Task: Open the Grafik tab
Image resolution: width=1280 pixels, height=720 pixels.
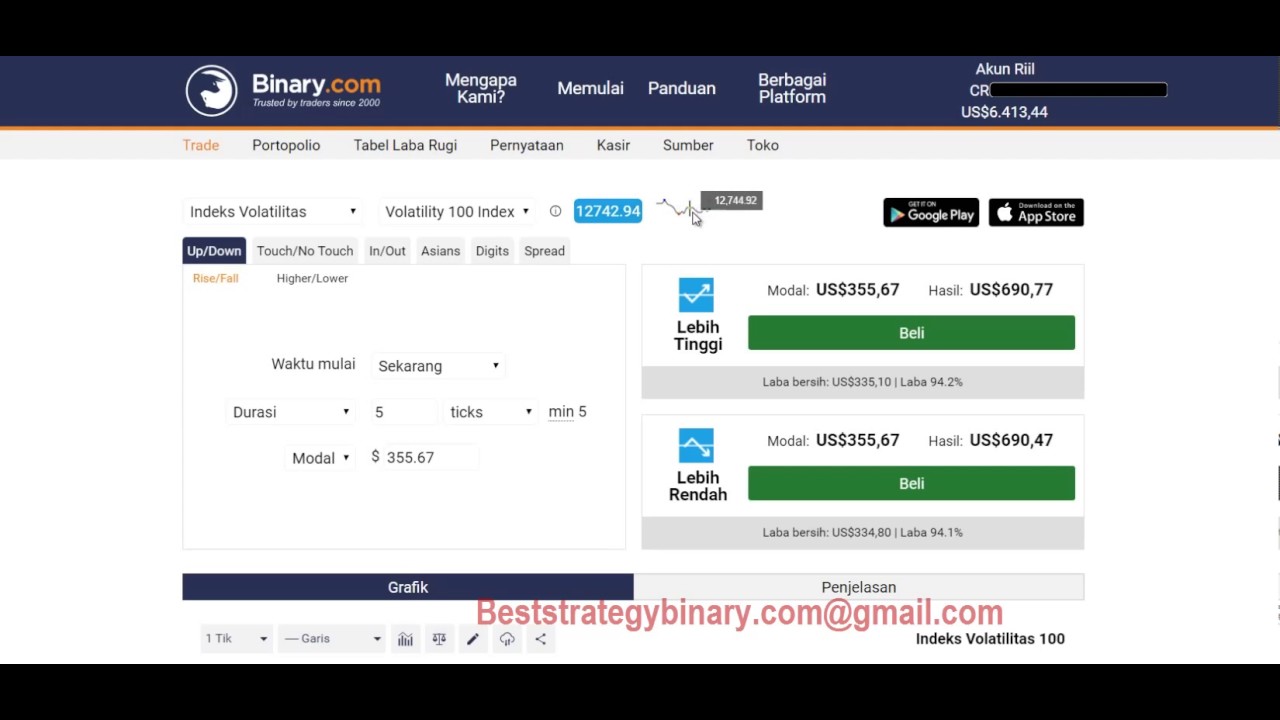Action: point(408,587)
